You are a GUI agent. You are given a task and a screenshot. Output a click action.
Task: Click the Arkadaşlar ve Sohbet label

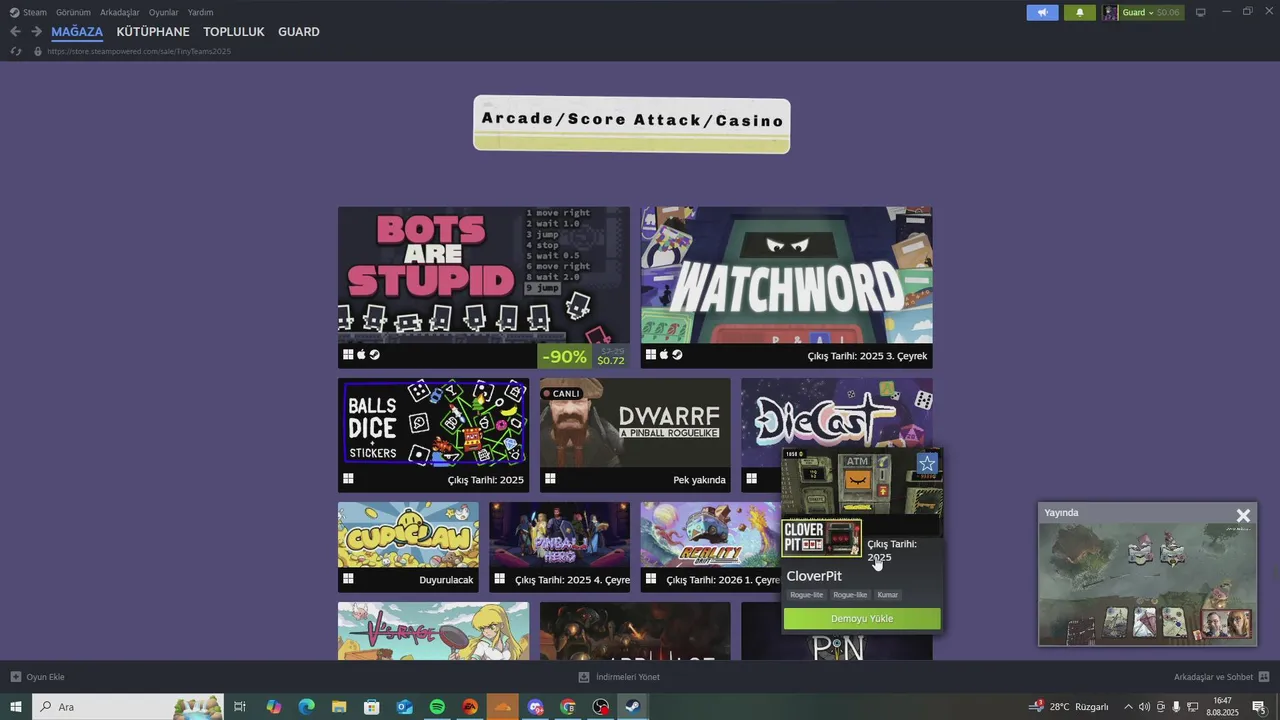(x=1213, y=677)
